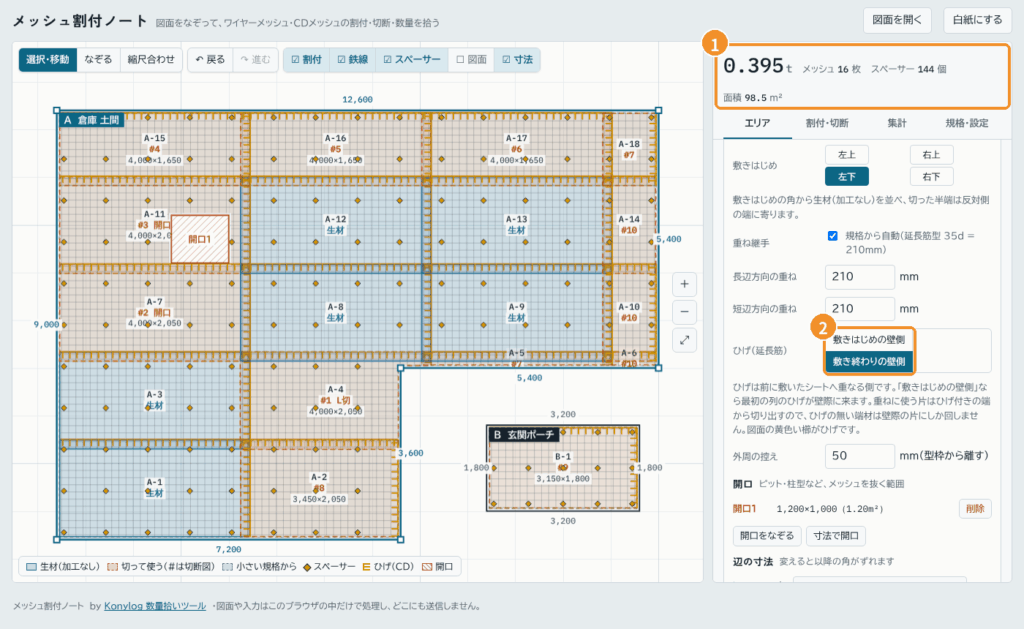The image size is (1024, 629).
Task: Click the 小さい規格から legend swatch
Action: point(227,567)
